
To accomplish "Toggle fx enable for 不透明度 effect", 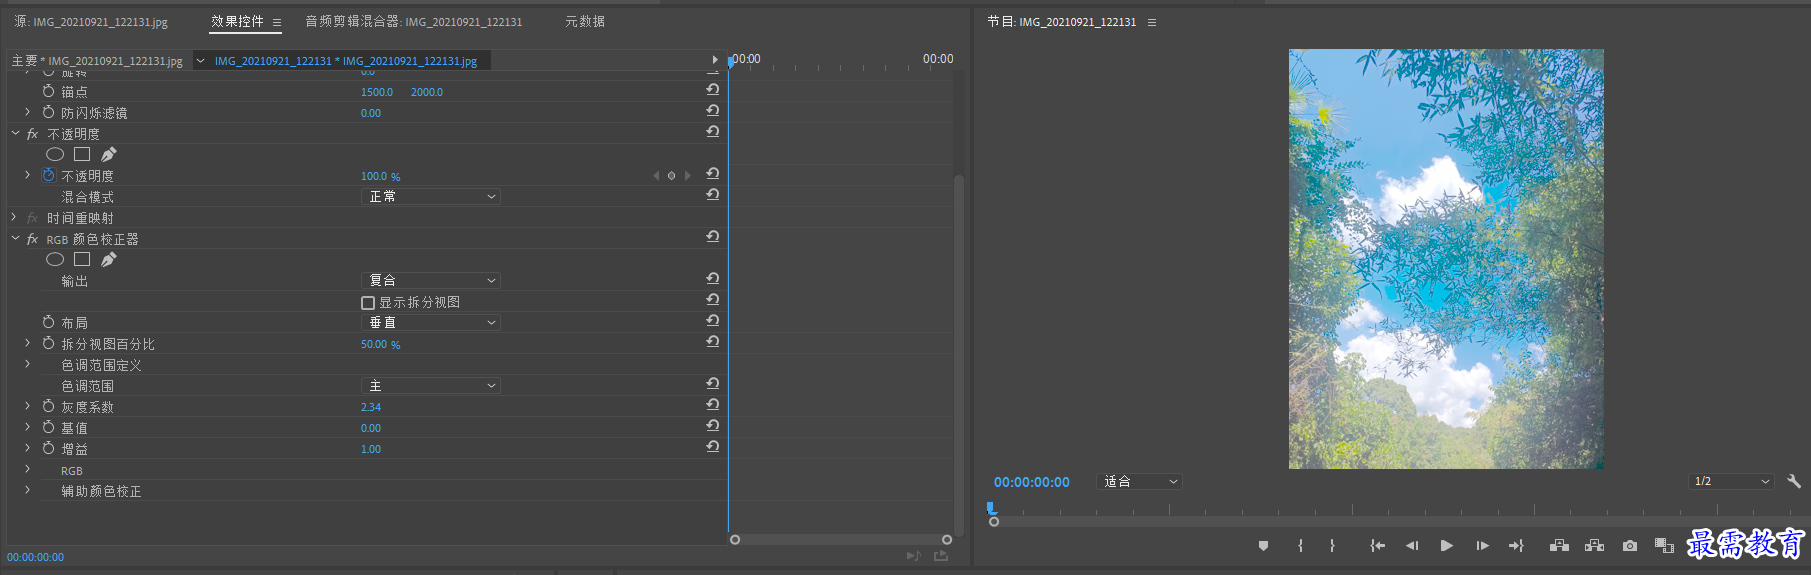I will (x=32, y=134).
